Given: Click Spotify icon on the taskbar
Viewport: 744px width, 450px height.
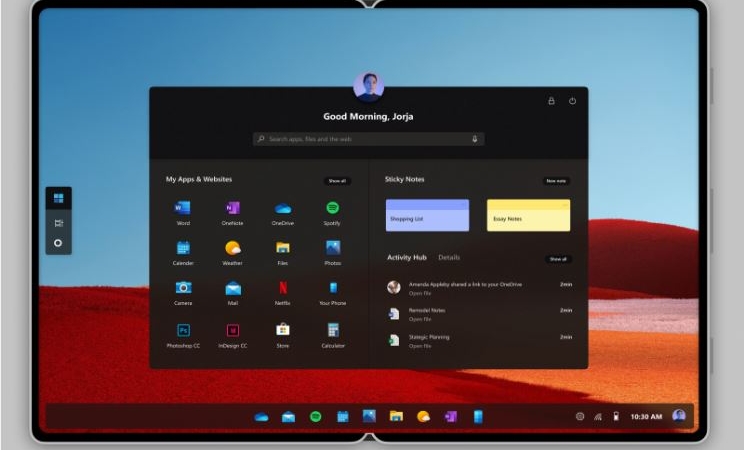Looking at the screenshot, I should pos(316,417).
